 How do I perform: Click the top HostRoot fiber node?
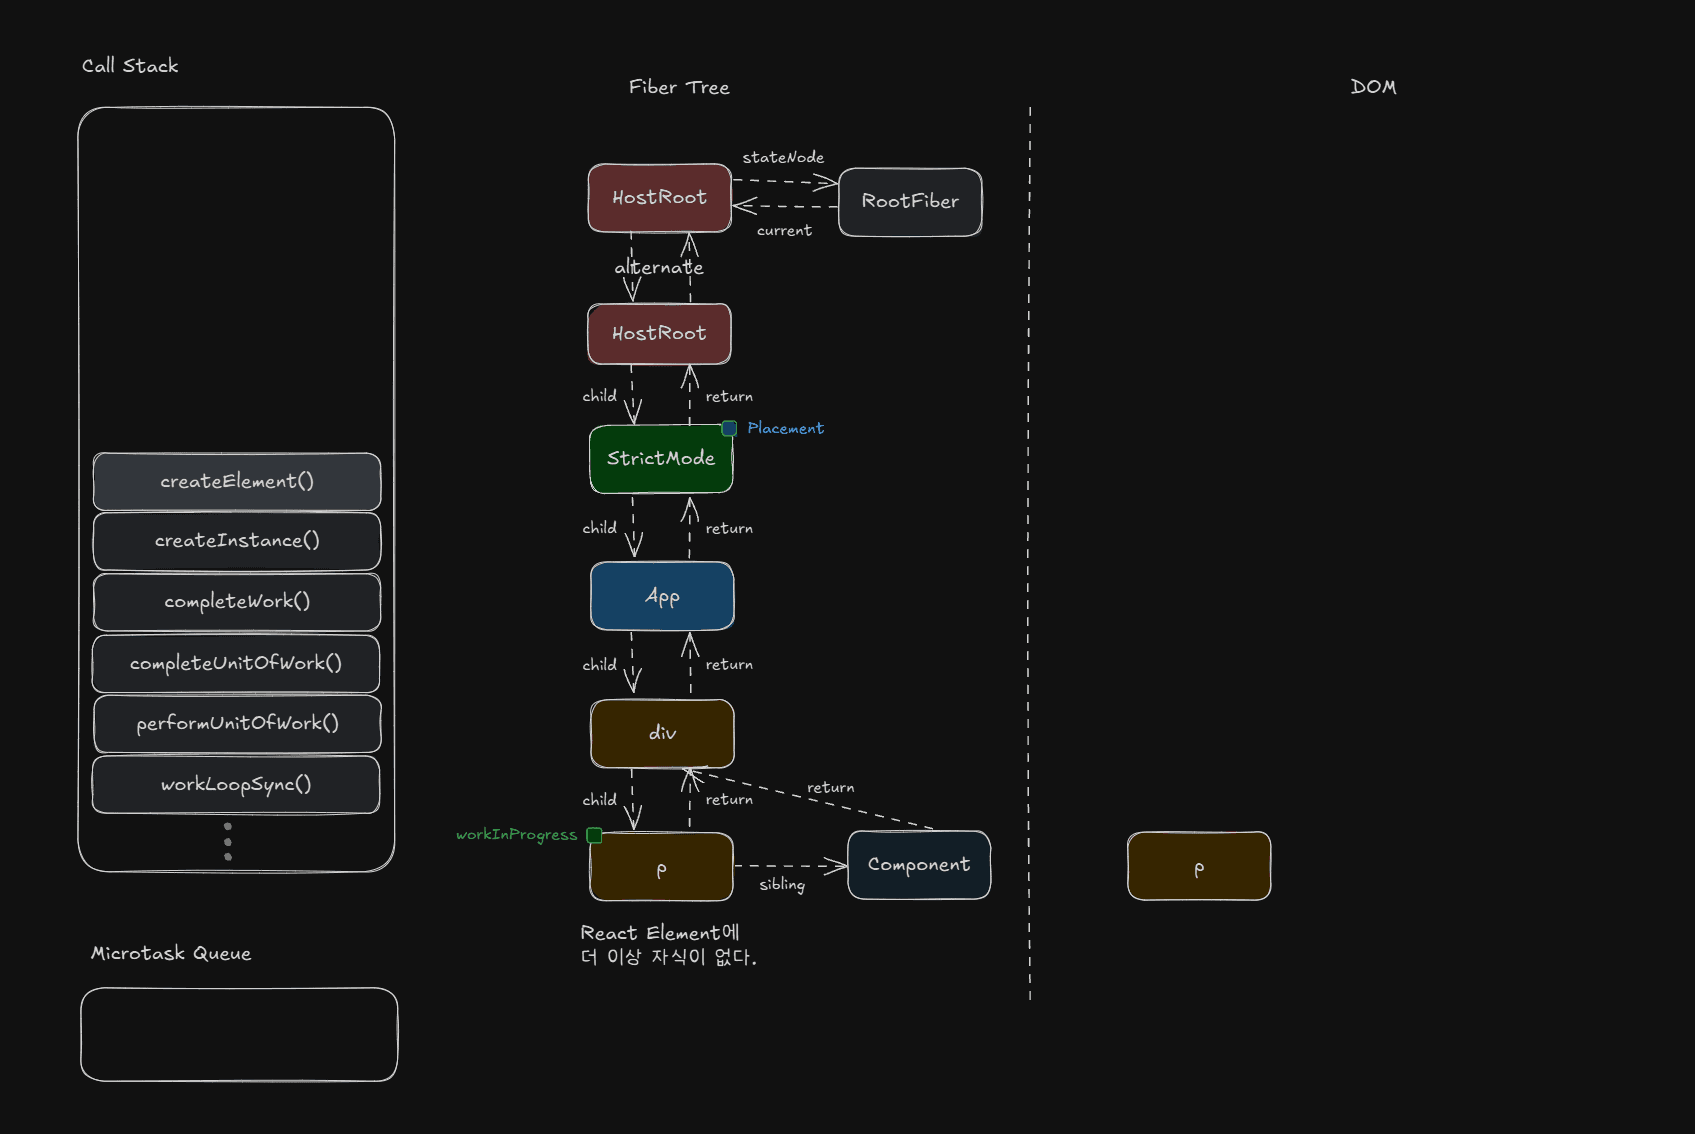click(x=659, y=198)
